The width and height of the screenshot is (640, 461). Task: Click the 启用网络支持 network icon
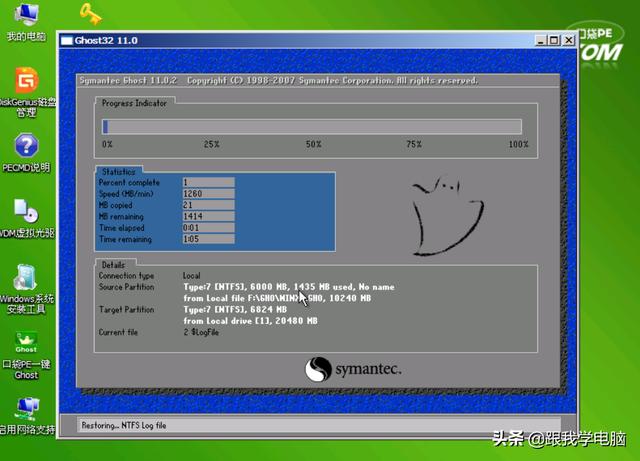click(26, 410)
